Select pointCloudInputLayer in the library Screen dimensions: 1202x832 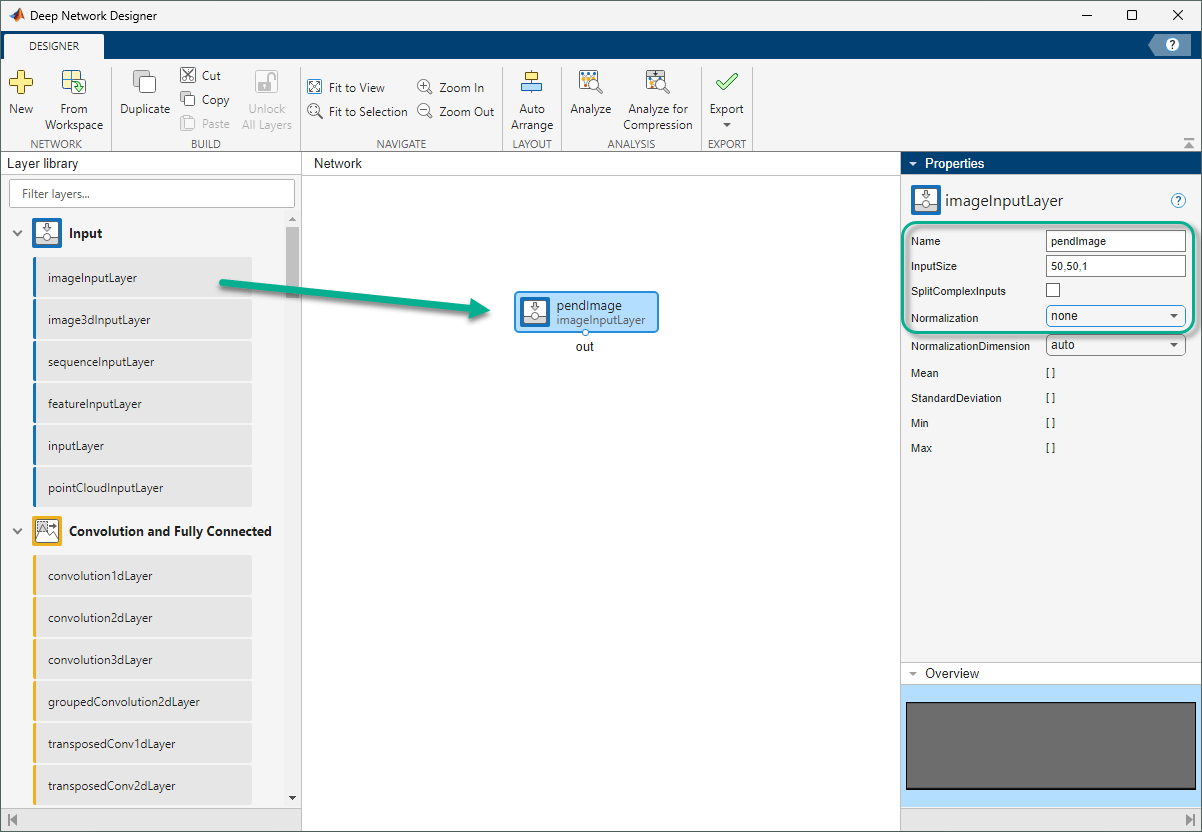click(143, 488)
